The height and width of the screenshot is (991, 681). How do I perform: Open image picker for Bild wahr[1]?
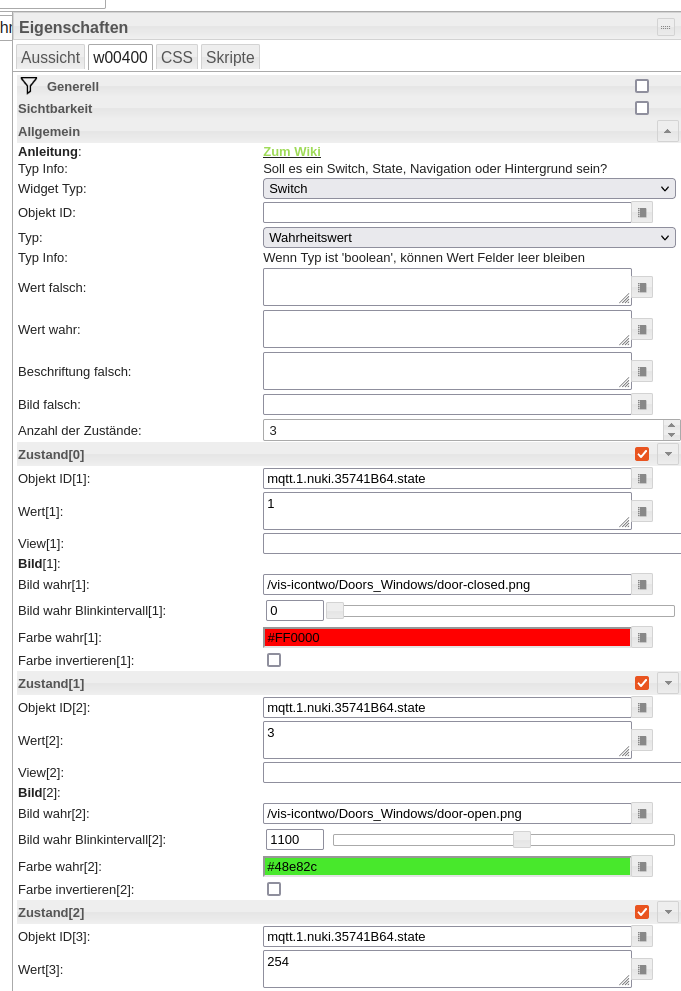click(x=642, y=585)
